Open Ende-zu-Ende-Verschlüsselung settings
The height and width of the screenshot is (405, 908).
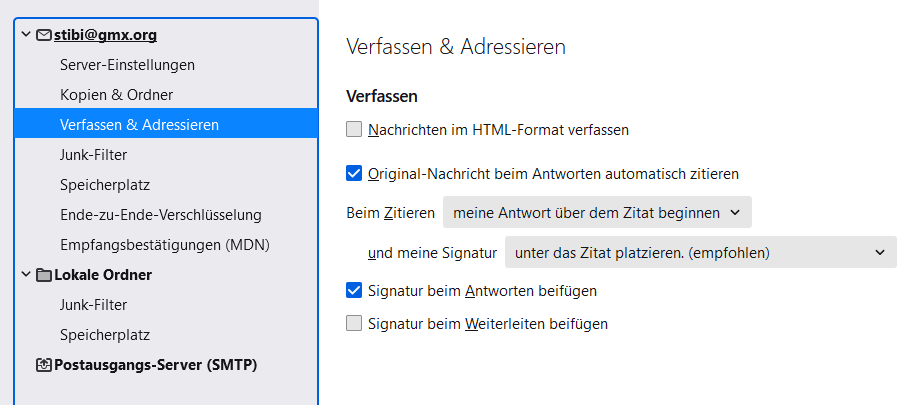point(160,215)
